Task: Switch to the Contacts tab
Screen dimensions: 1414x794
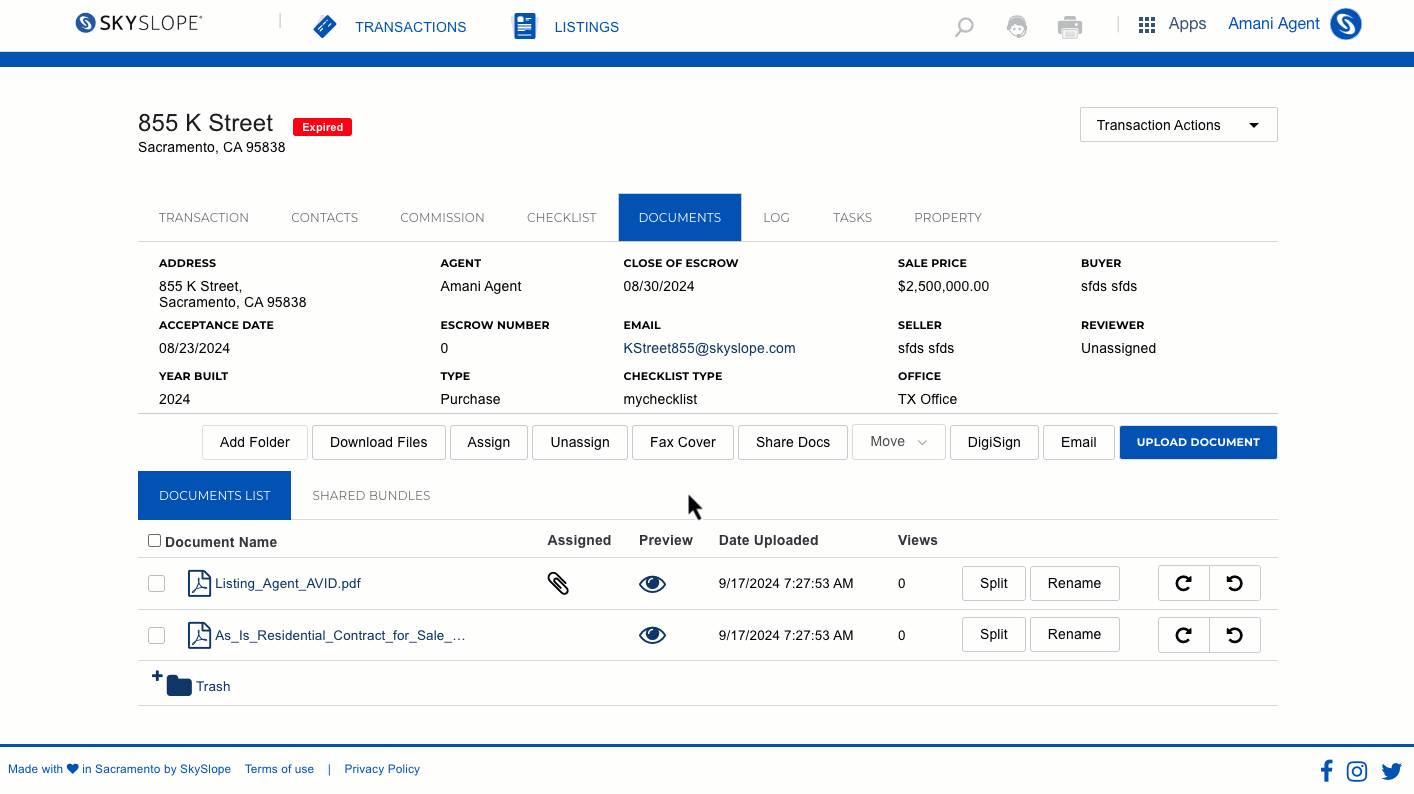Action: click(324, 217)
